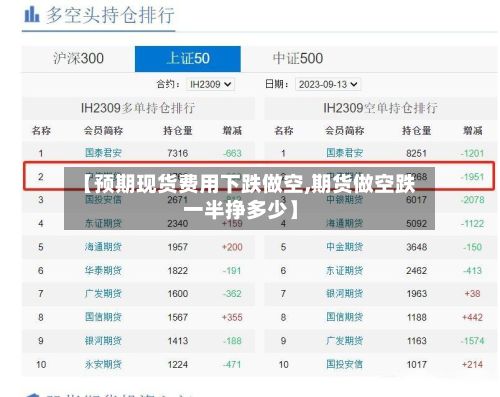Click the bar chart icon beside 多空头持仓排行
This screenshot has width=500, height=397.
(x=32, y=15)
